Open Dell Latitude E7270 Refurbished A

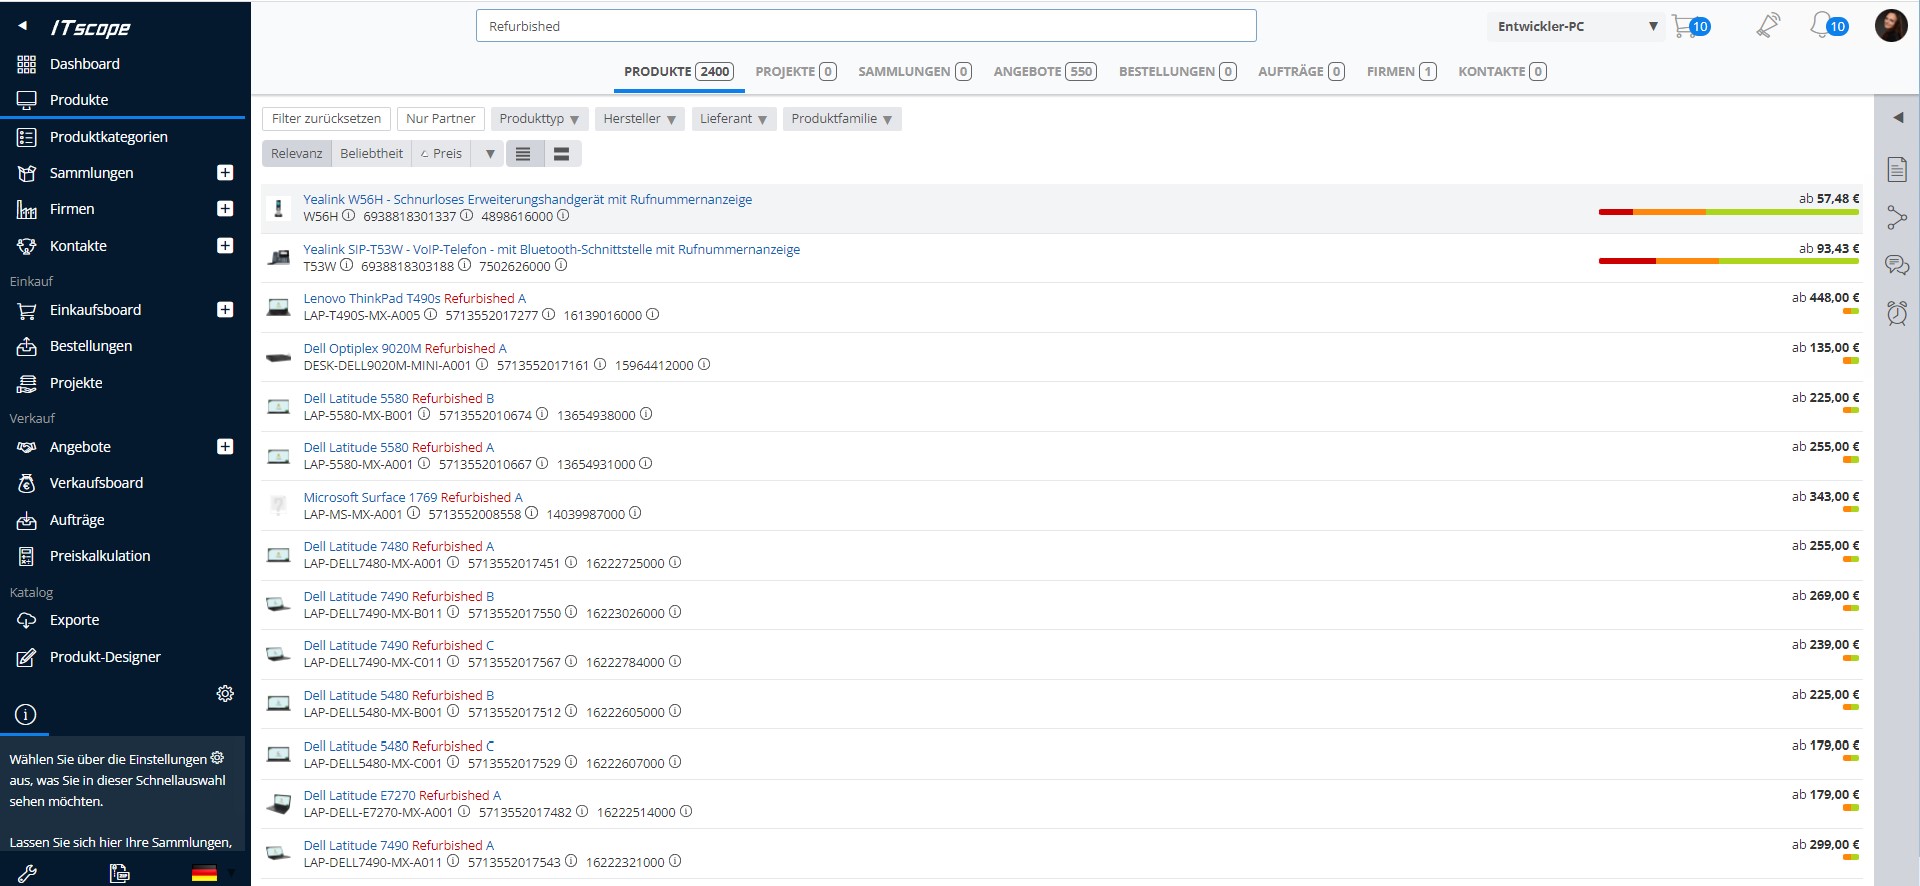coord(402,796)
